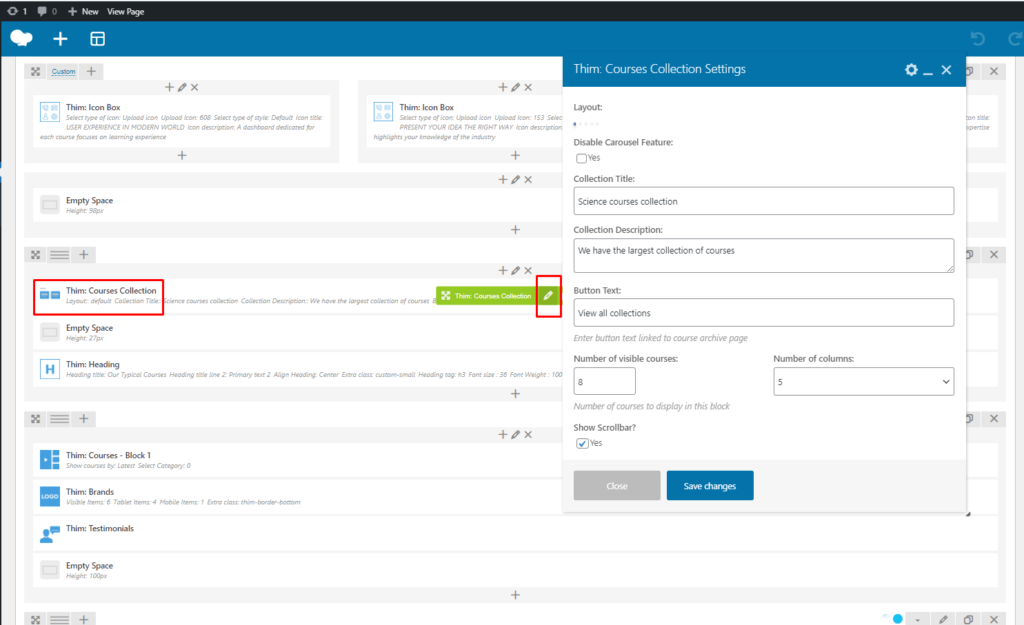
Task: Click pencil on green Courses Collection toolbar
Action: [x=548, y=296]
